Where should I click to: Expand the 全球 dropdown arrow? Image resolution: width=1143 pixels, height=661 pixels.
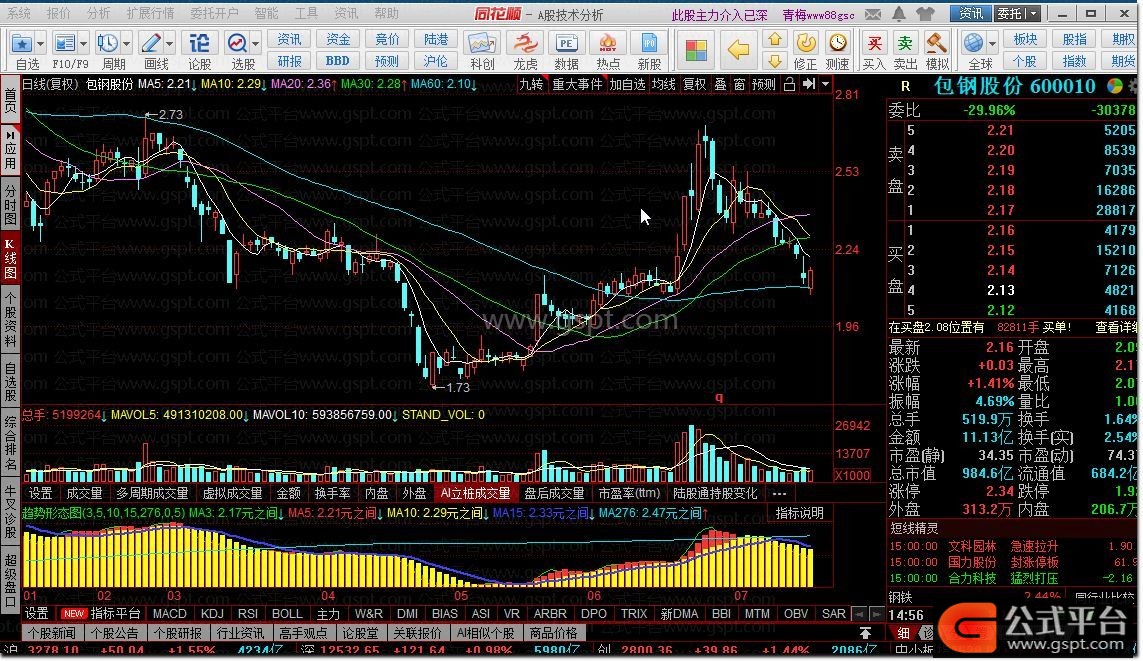992,44
